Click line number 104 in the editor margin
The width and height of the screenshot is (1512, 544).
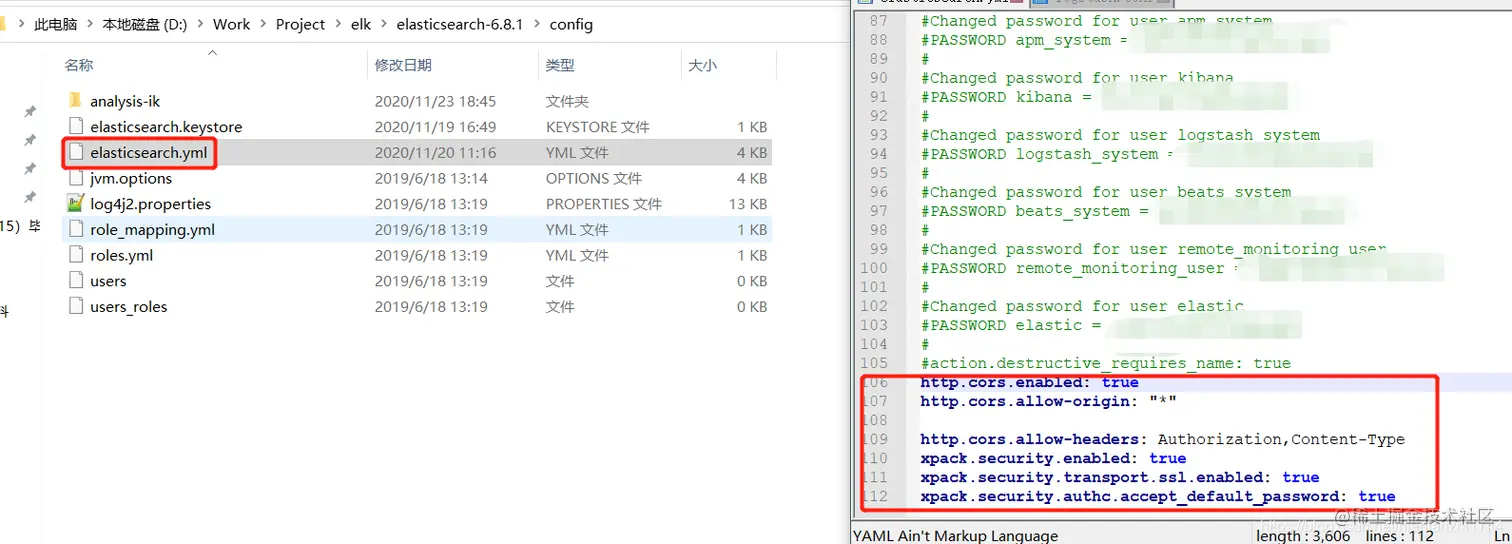874,344
